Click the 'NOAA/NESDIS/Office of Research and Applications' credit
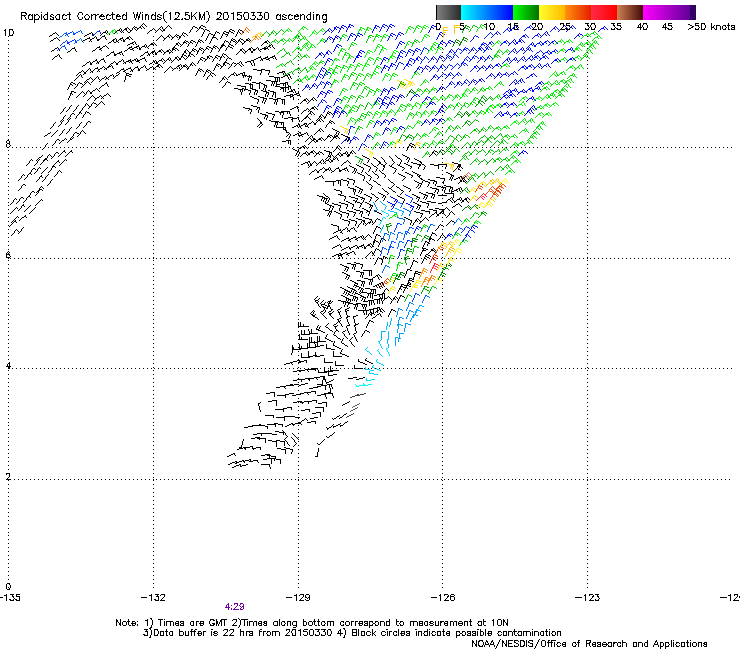This screenshot has width=740, height=650. click(x=589, y=643)
